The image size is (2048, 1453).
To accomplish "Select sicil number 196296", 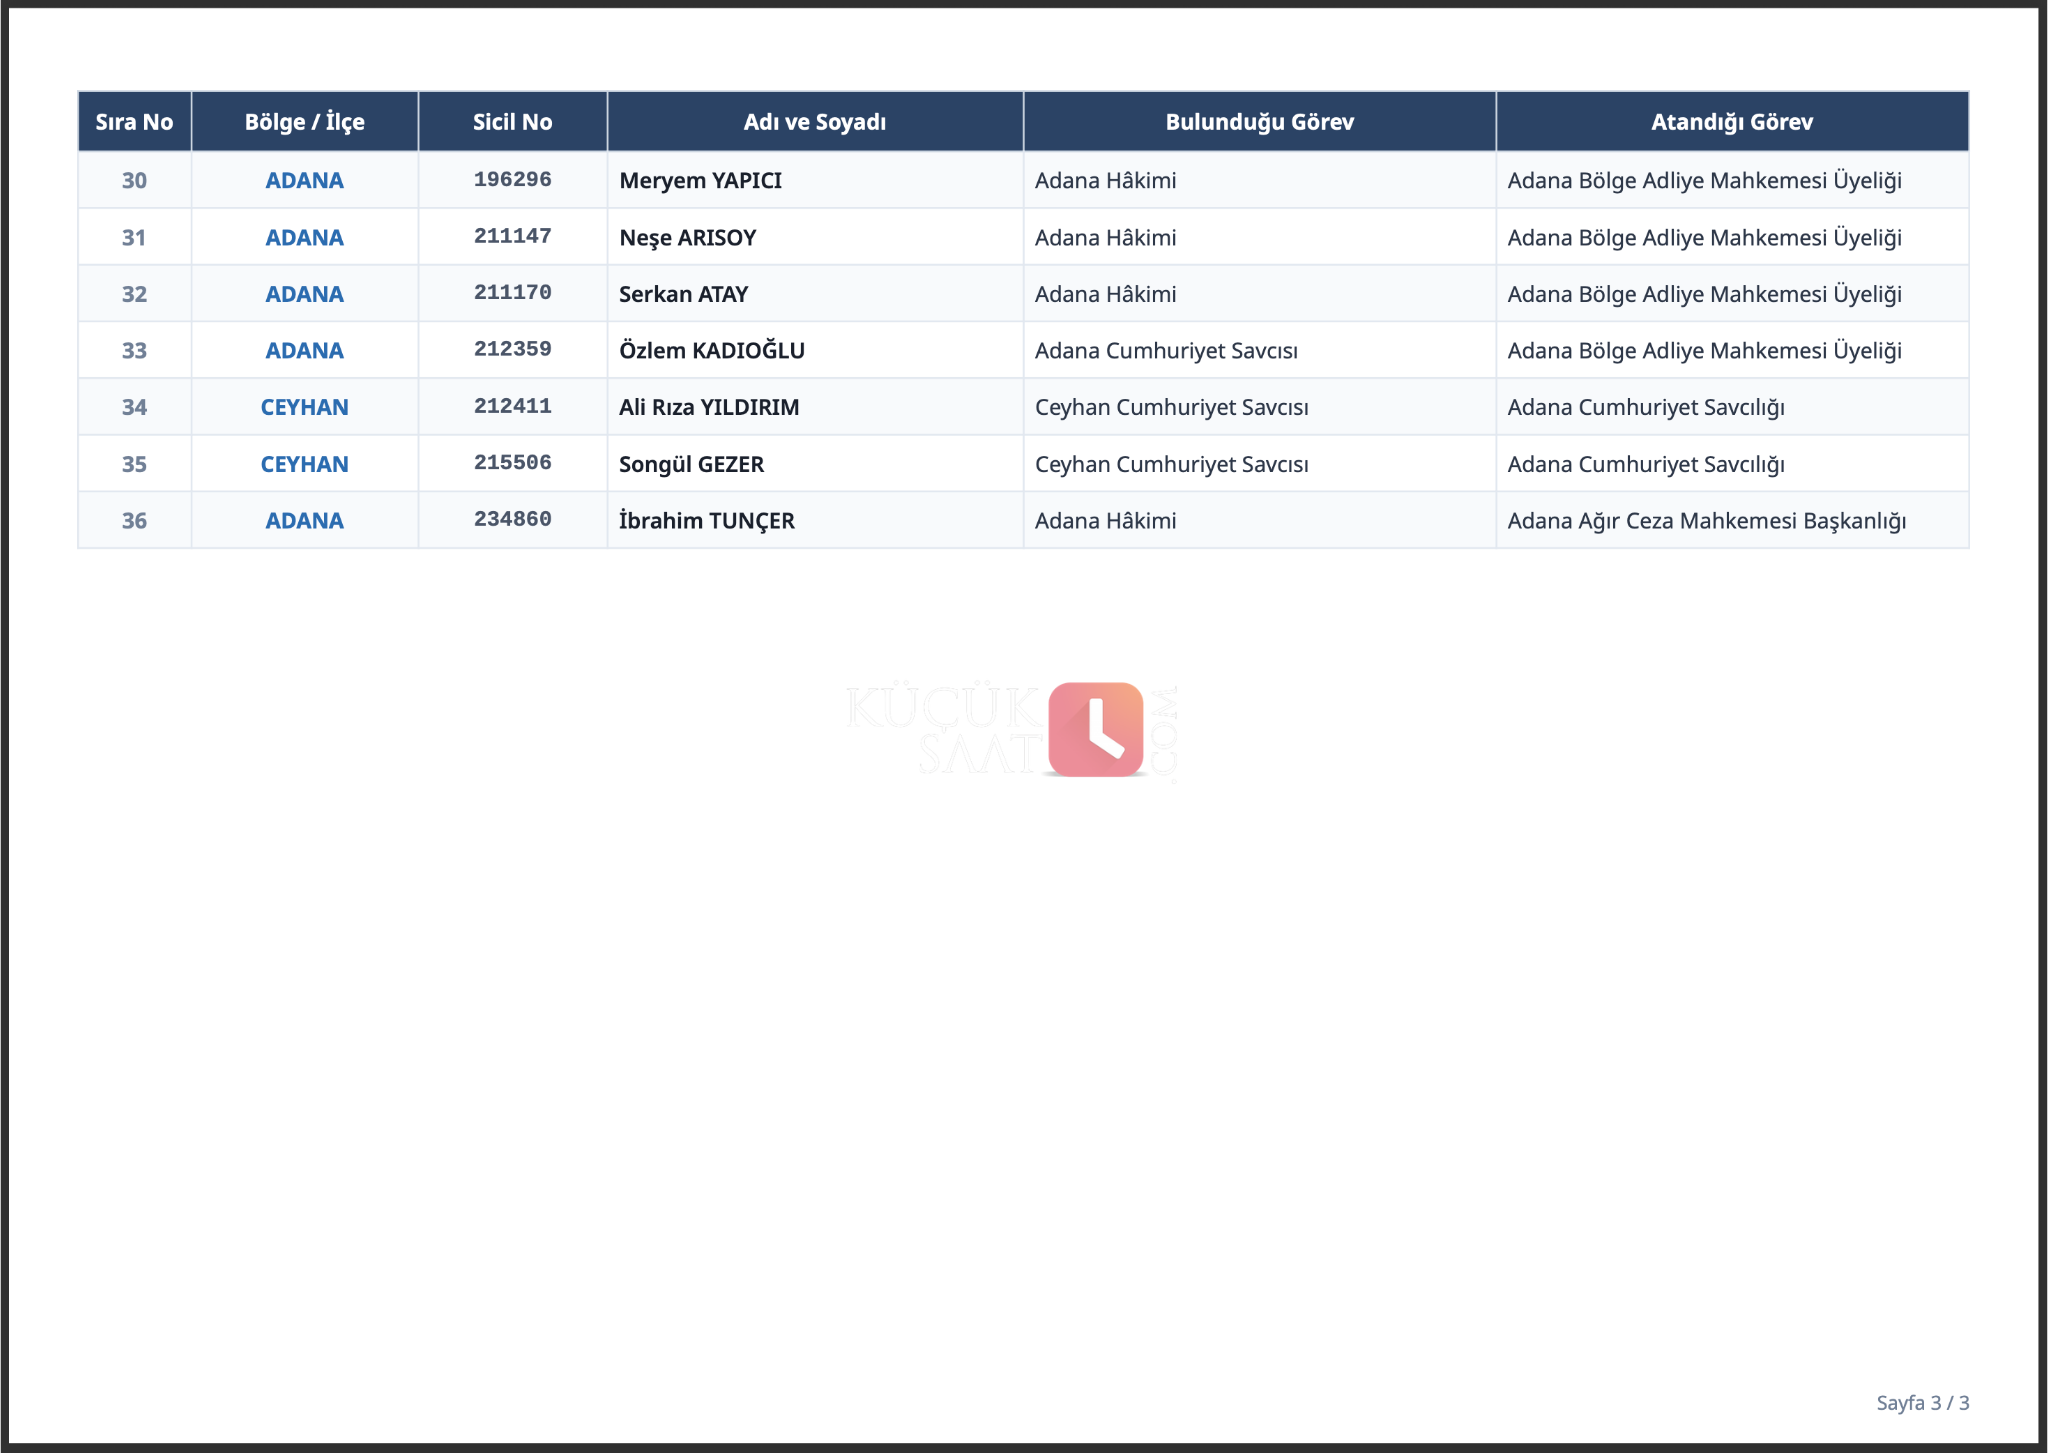I will (x=512, y=180).
